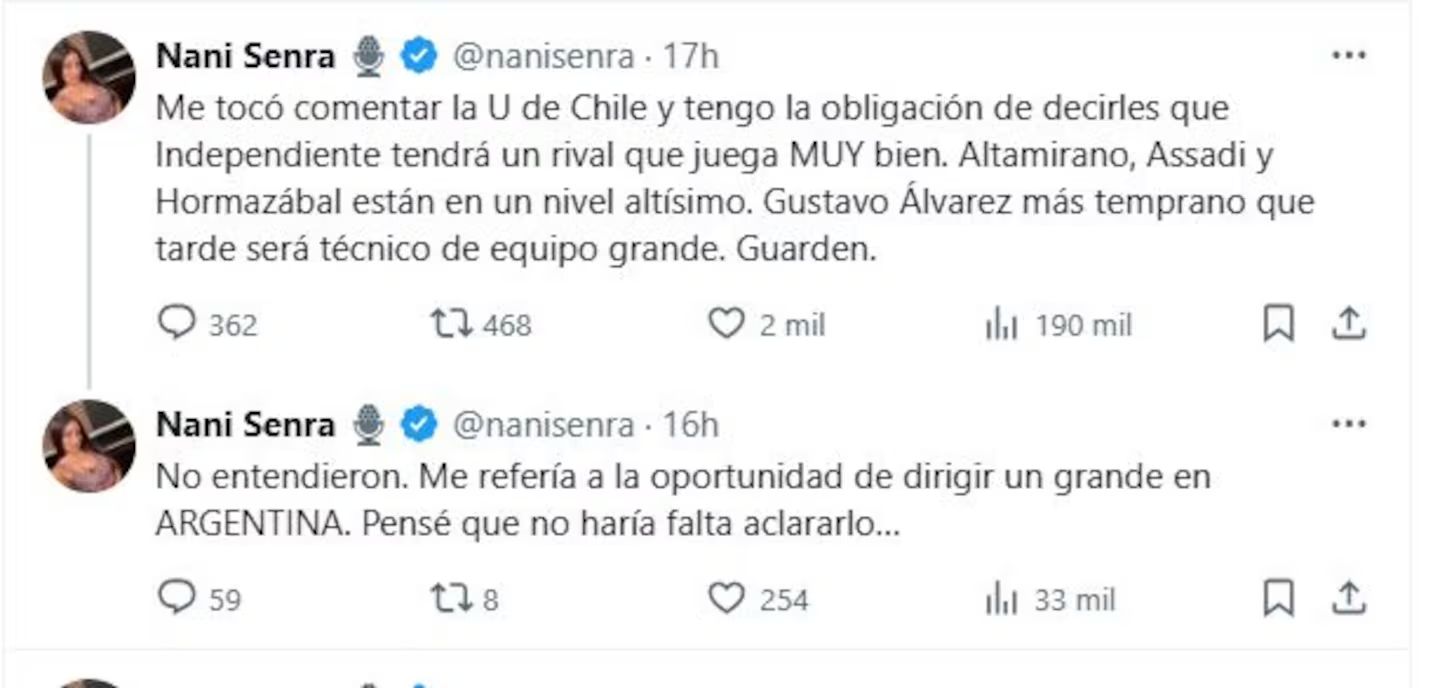Open the @nanisenra handle on the 16h tweet
This screenshot has height=688, width=1440.
(544, 425)
